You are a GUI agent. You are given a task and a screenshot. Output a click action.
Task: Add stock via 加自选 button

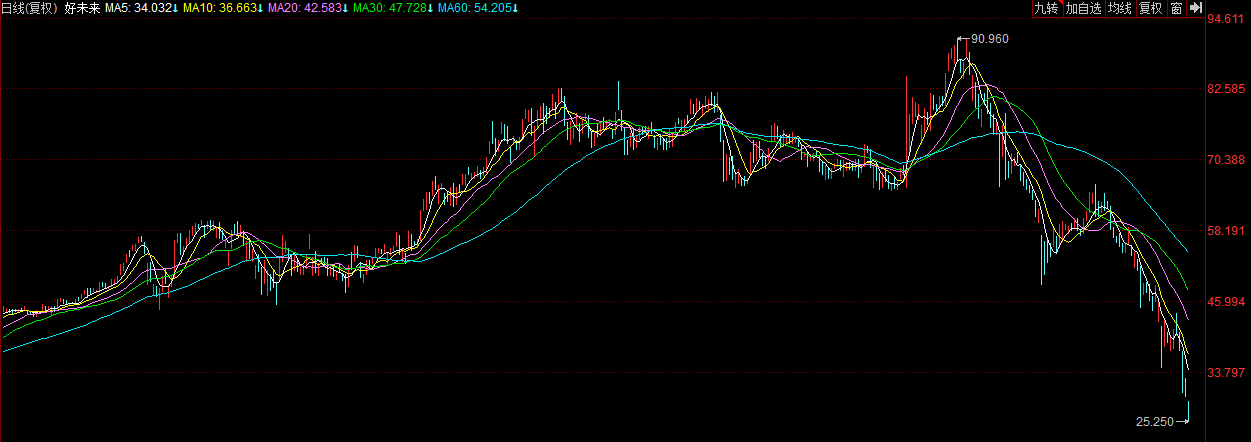tap(1083, 8)
